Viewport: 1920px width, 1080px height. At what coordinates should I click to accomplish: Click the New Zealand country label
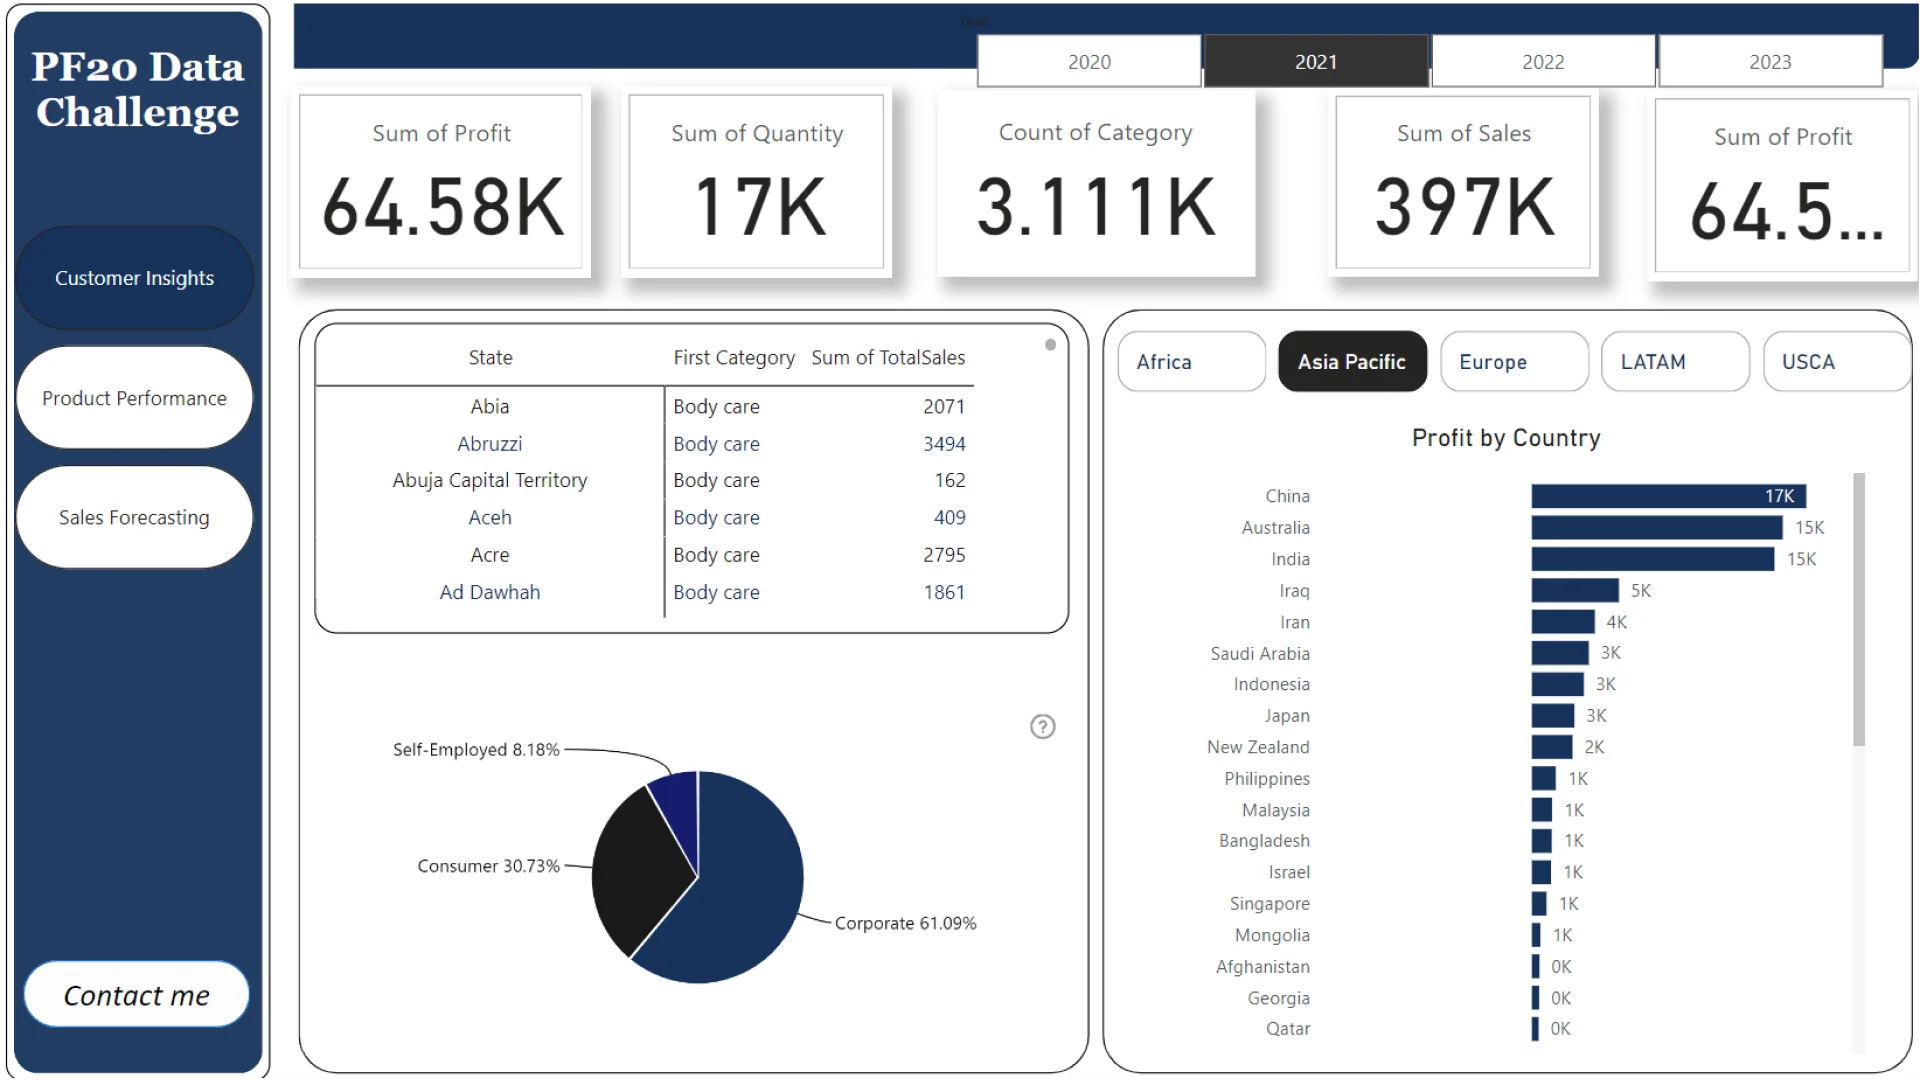1258,747
